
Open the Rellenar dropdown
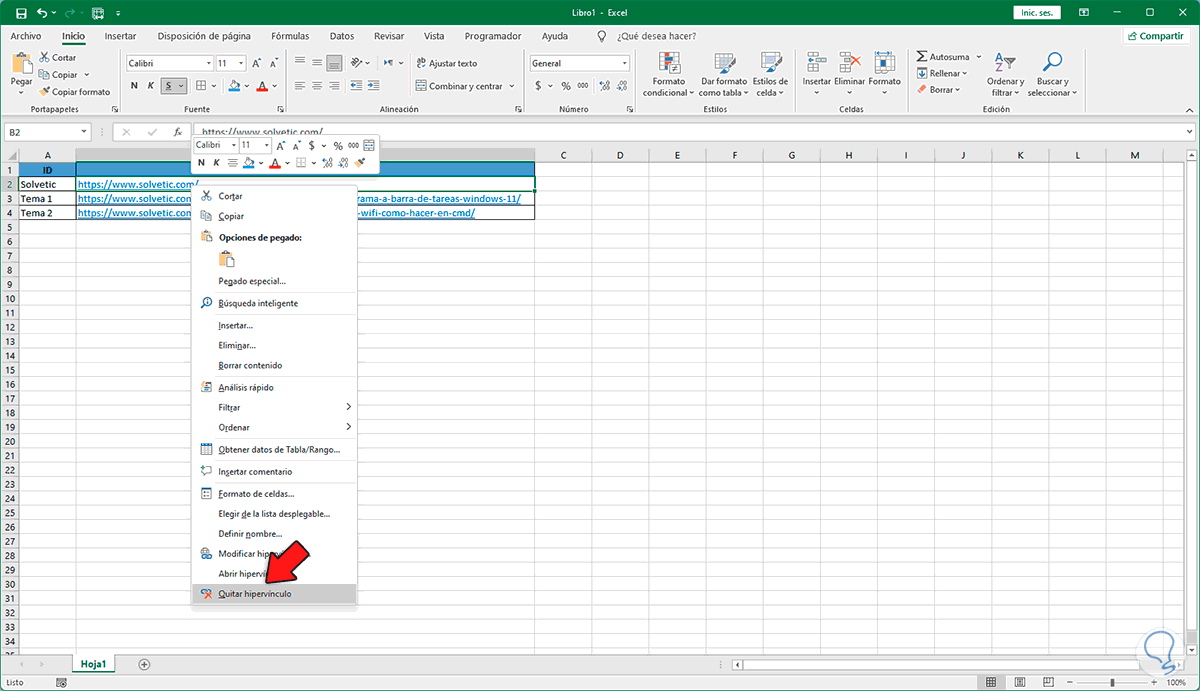pos(940,73)
